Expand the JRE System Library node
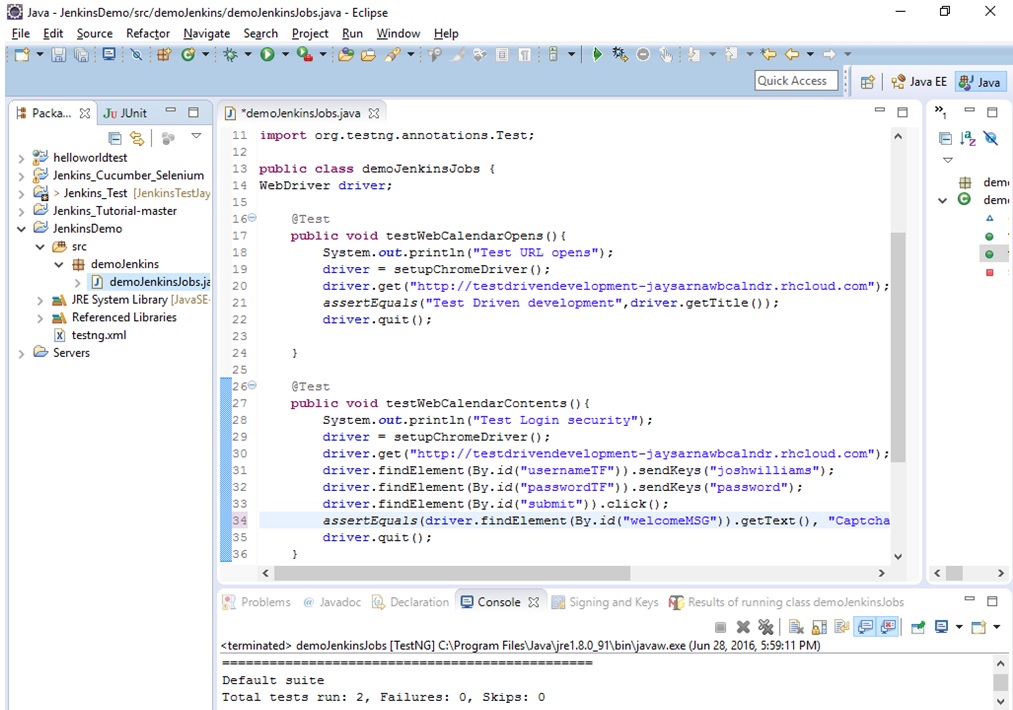This screenshot has width=1013, height=710. 39,300
